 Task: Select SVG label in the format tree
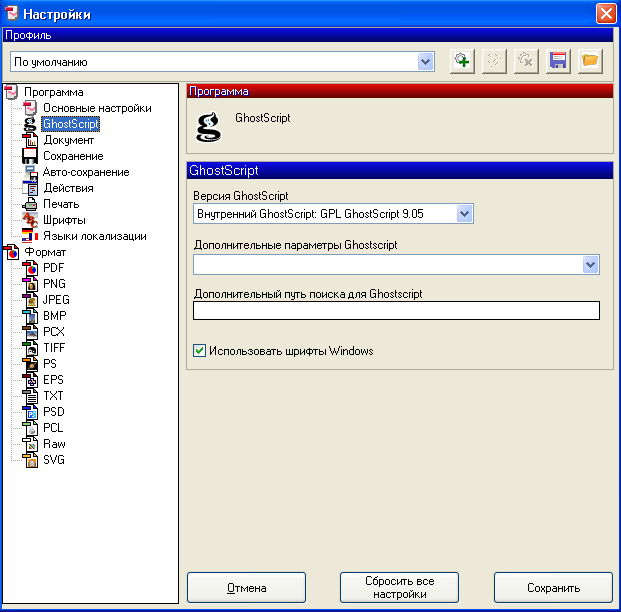[x=54, y=460]
